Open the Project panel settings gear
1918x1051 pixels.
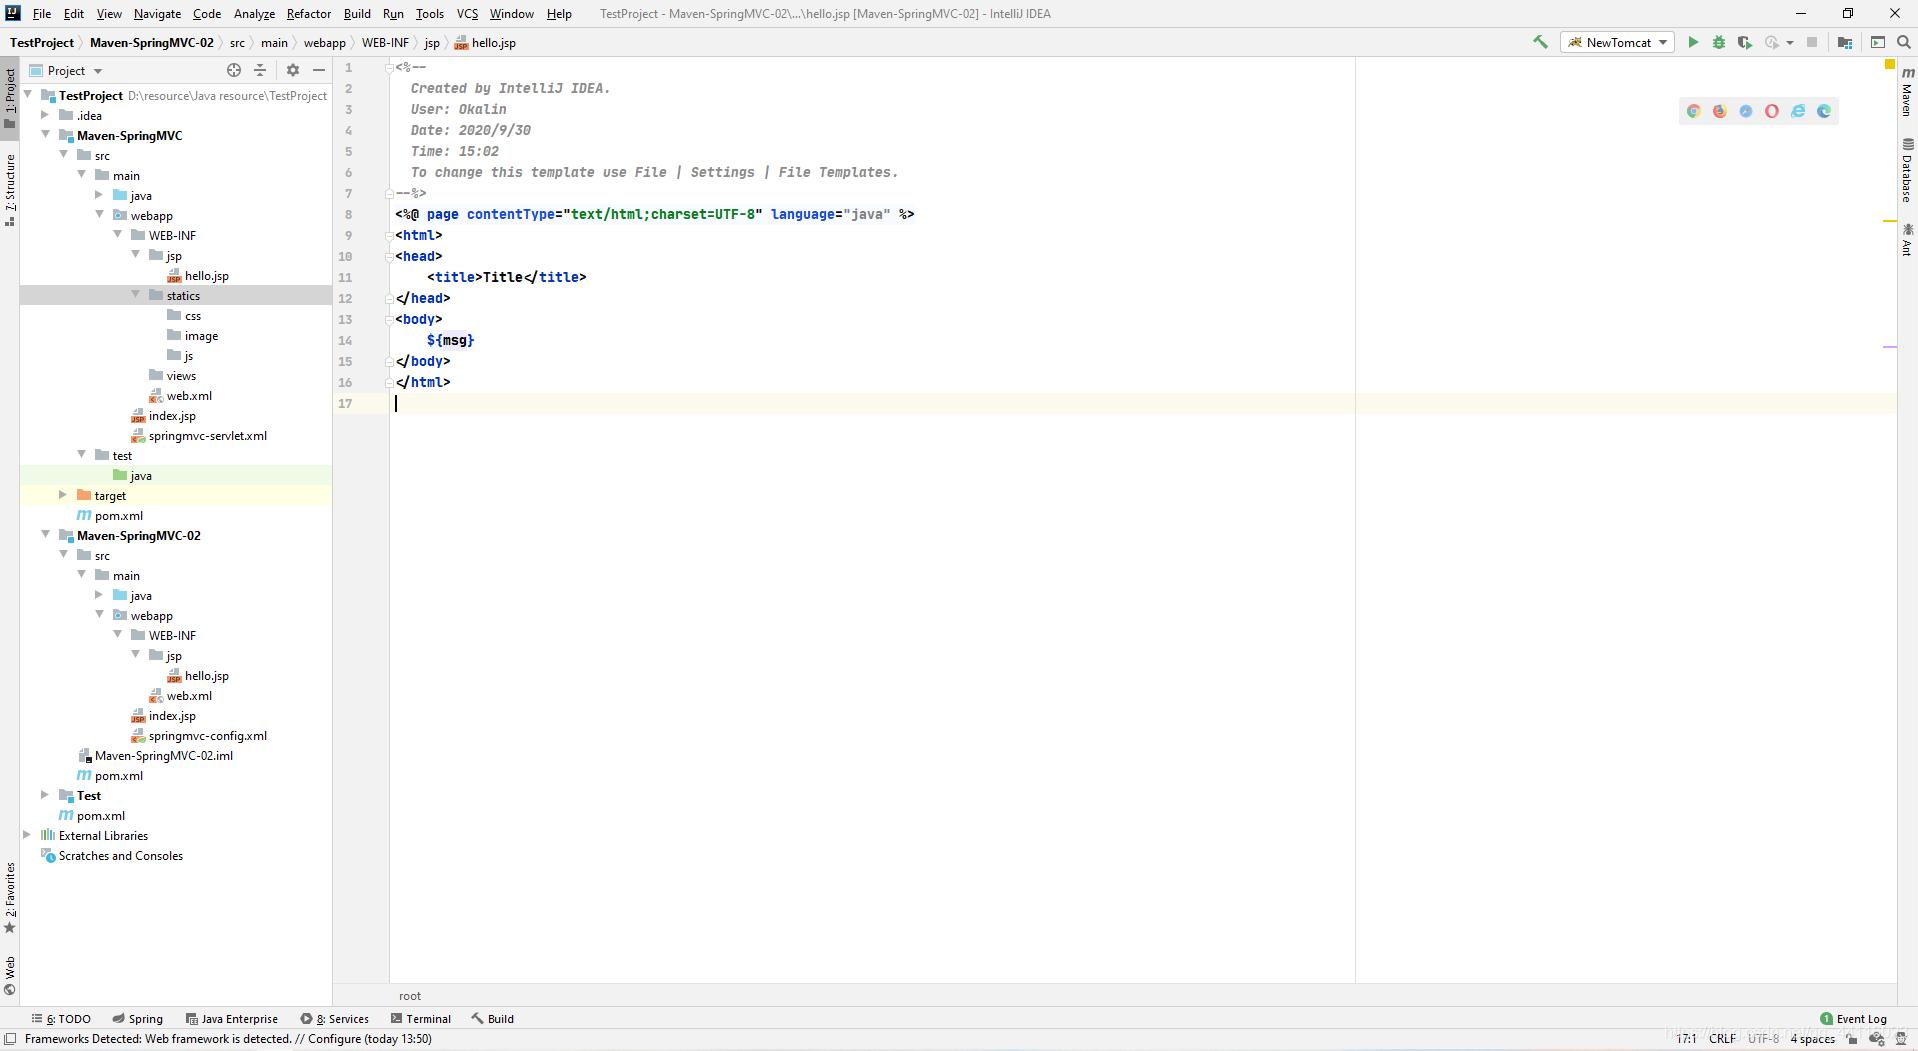[292, 70]
